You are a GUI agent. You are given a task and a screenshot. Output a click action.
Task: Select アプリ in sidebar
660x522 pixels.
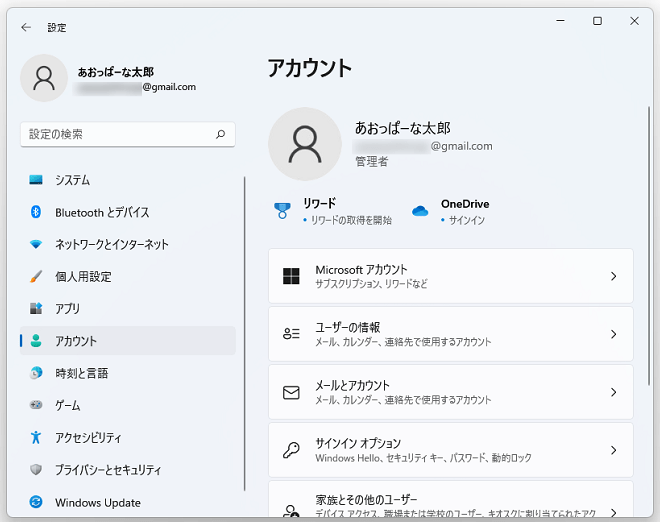pyautogui.click(x=128, y=309)
